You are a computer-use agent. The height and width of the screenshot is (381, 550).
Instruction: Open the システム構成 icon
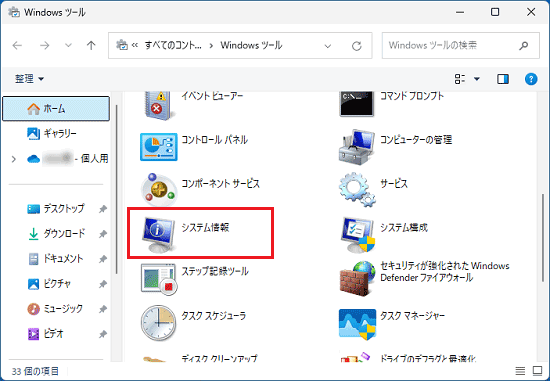(x=357, y=234)
